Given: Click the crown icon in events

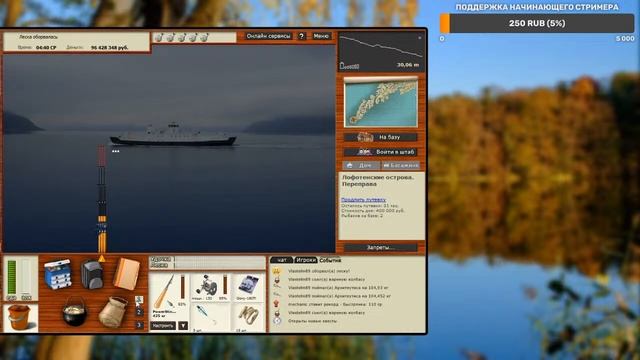Looking at the screenshot, I should (x=276, y=271).
